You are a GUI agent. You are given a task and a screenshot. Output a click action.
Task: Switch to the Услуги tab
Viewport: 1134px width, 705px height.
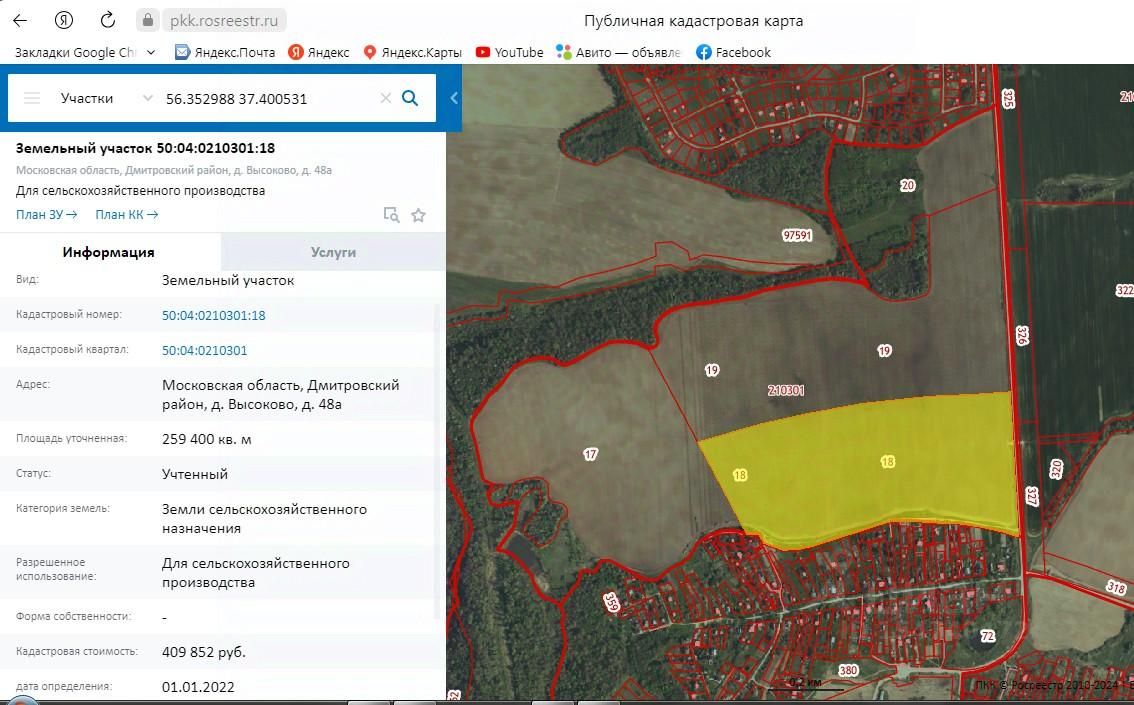[333, 252]
